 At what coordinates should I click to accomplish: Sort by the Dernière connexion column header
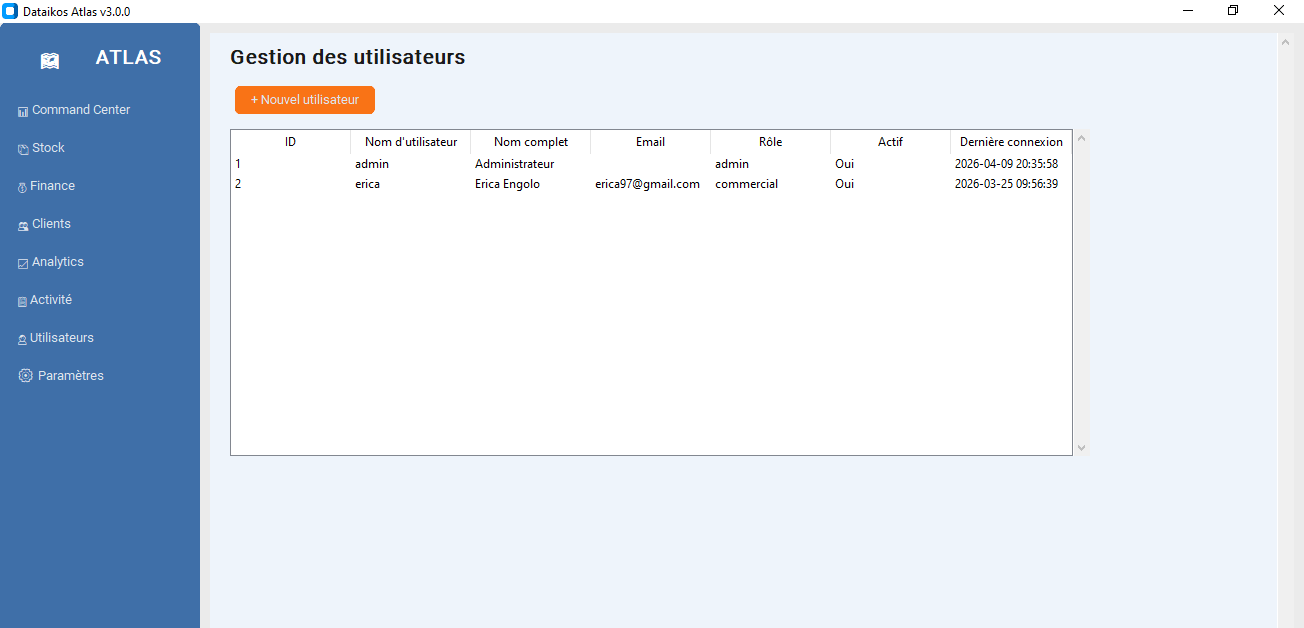pos(1011,142)
